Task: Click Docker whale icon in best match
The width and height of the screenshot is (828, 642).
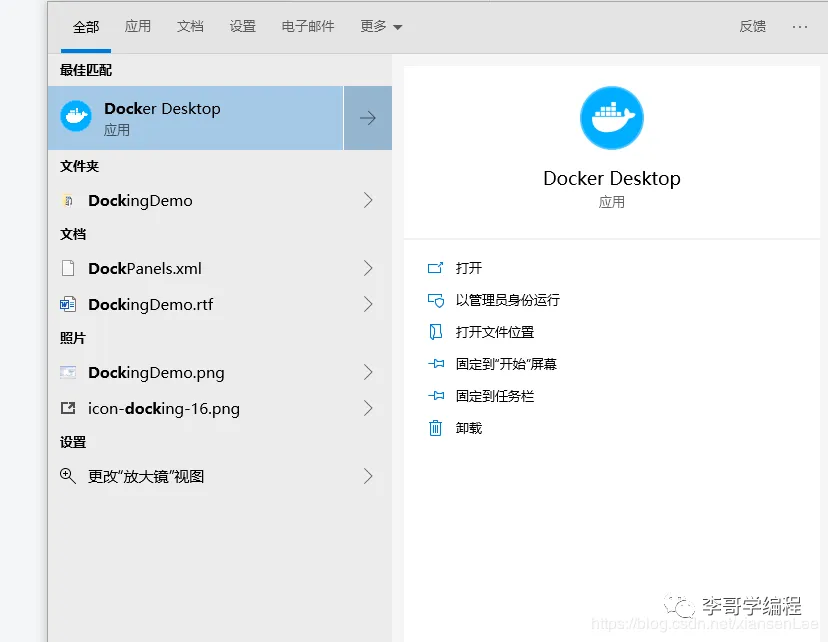Action: pos(76,116)
